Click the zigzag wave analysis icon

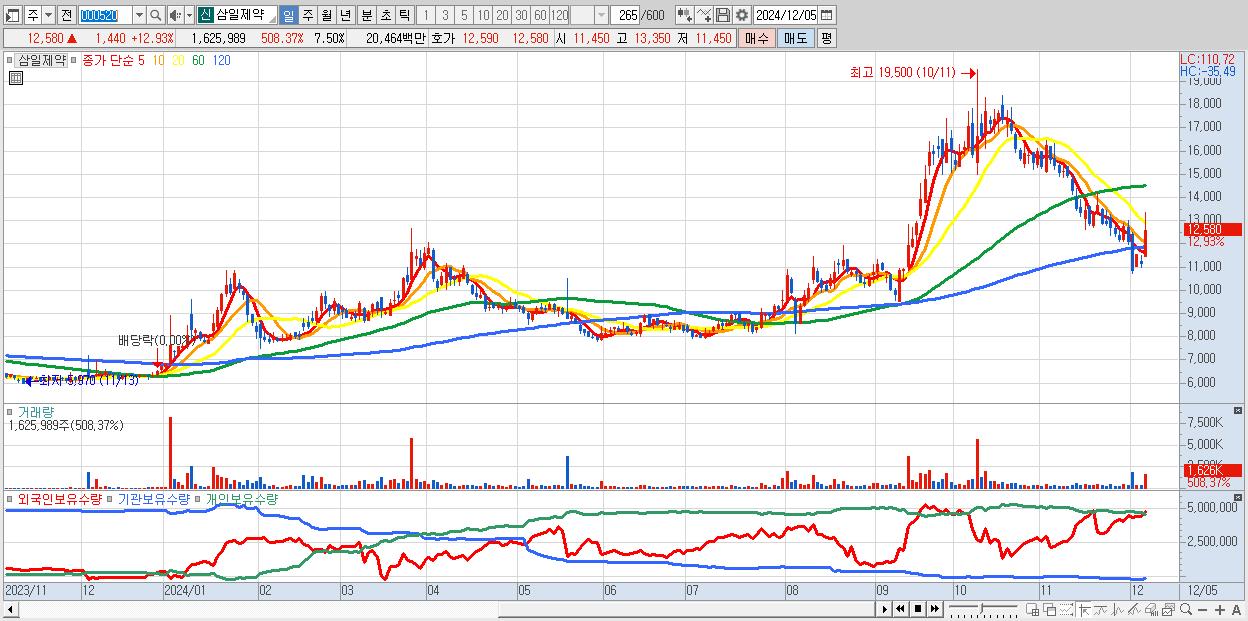(1117, 609)
